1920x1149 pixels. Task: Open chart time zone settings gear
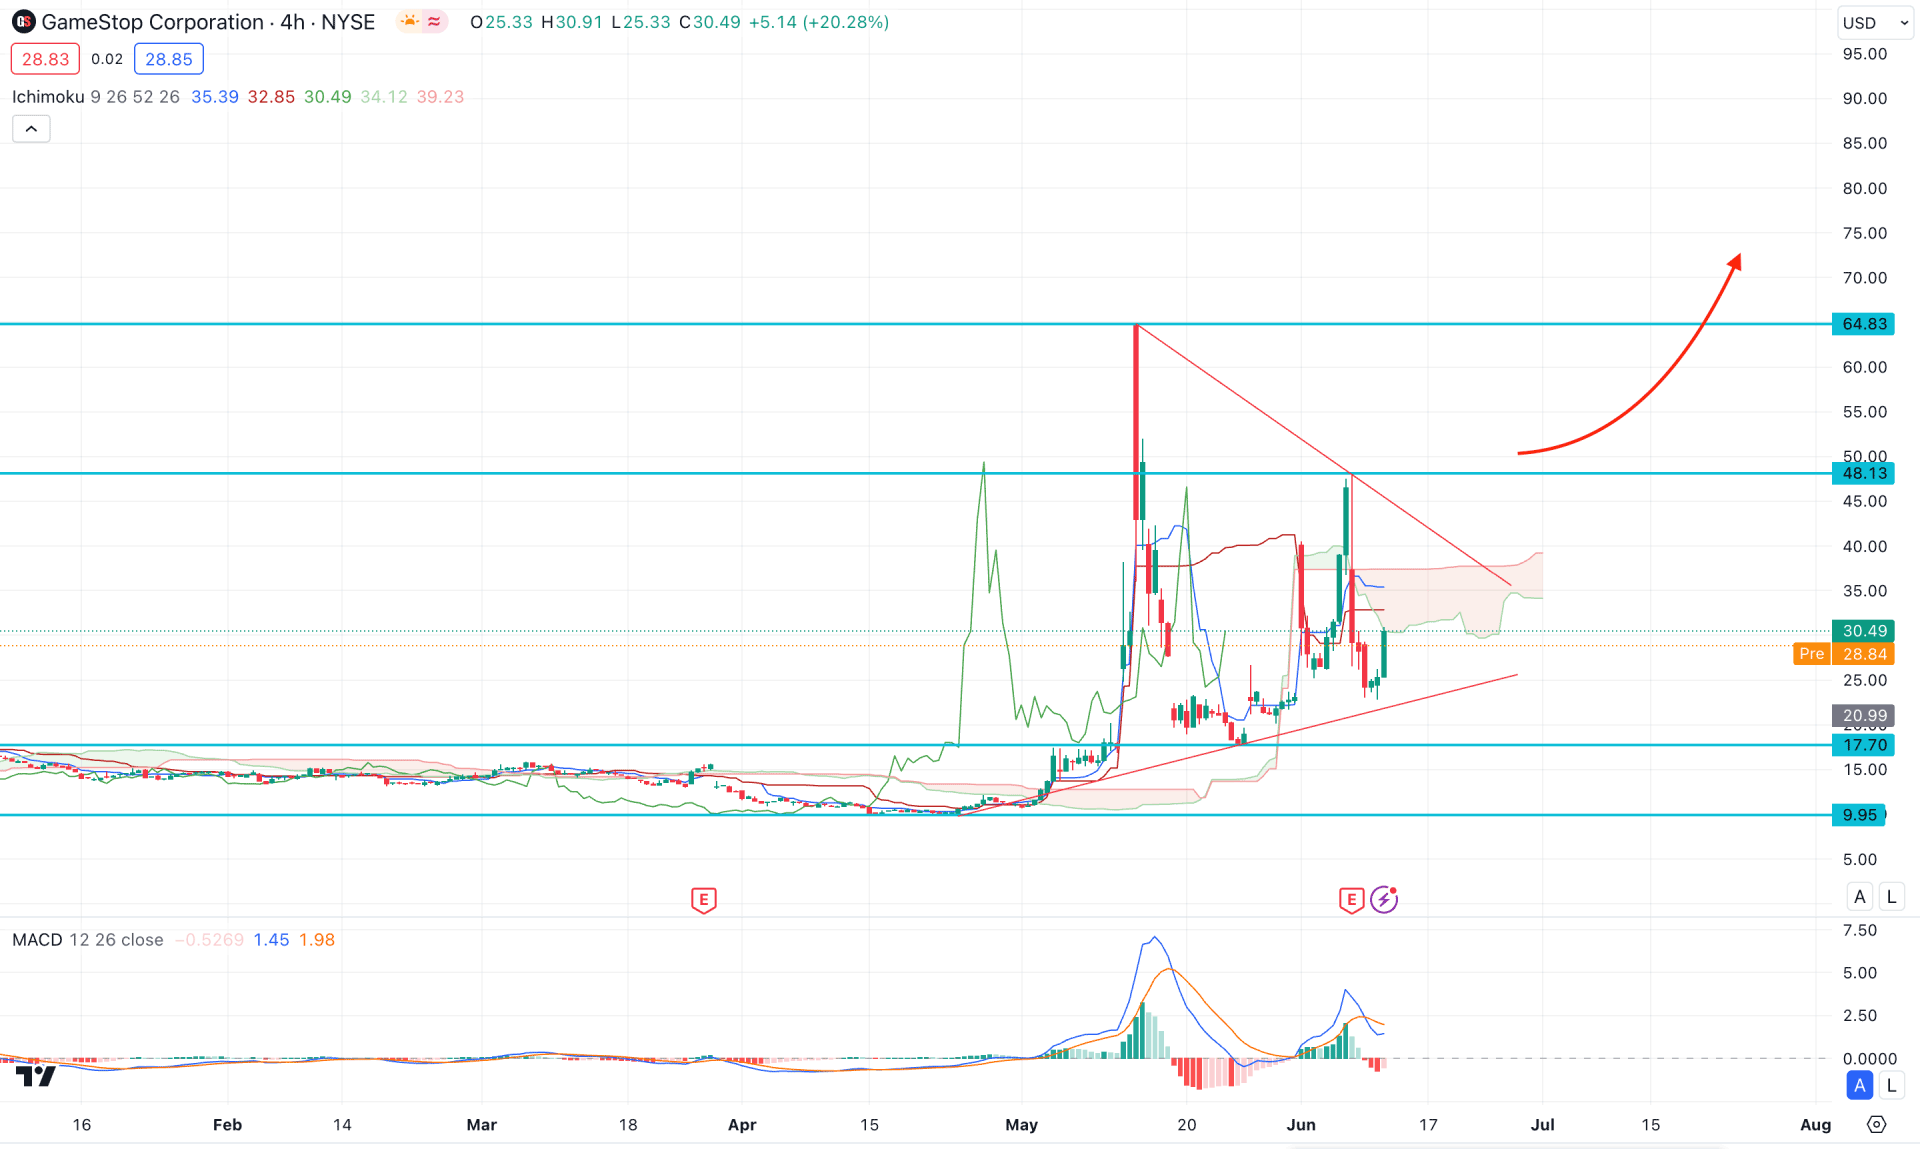click(x=1876, y=1125)
